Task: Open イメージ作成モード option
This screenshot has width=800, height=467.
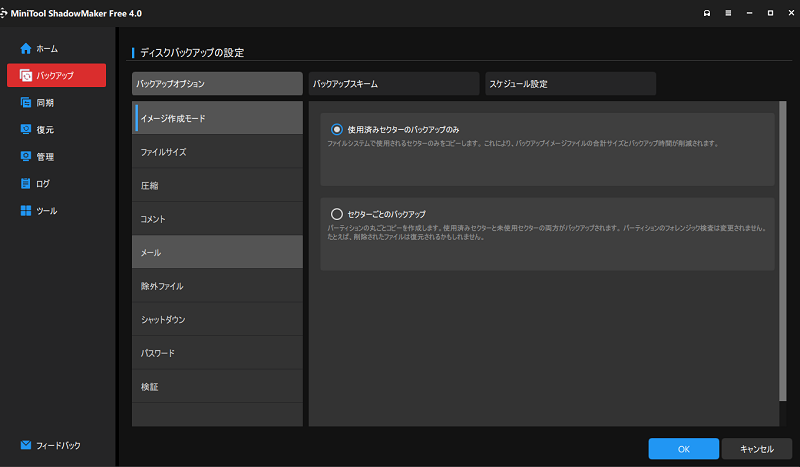Action: click(x=217, y=118)
